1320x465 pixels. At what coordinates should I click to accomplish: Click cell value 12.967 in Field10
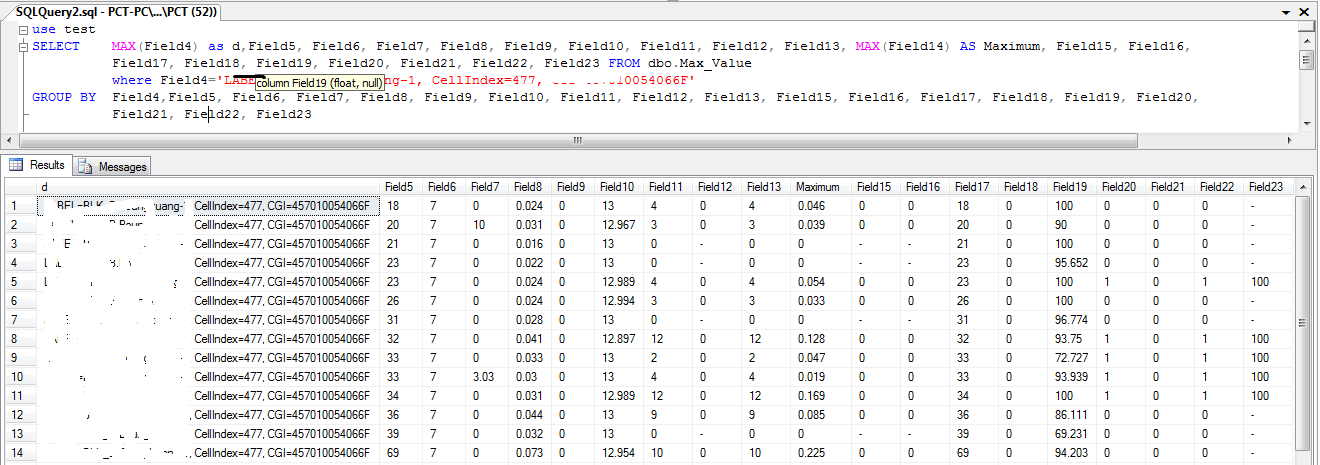tap(621, 225)
